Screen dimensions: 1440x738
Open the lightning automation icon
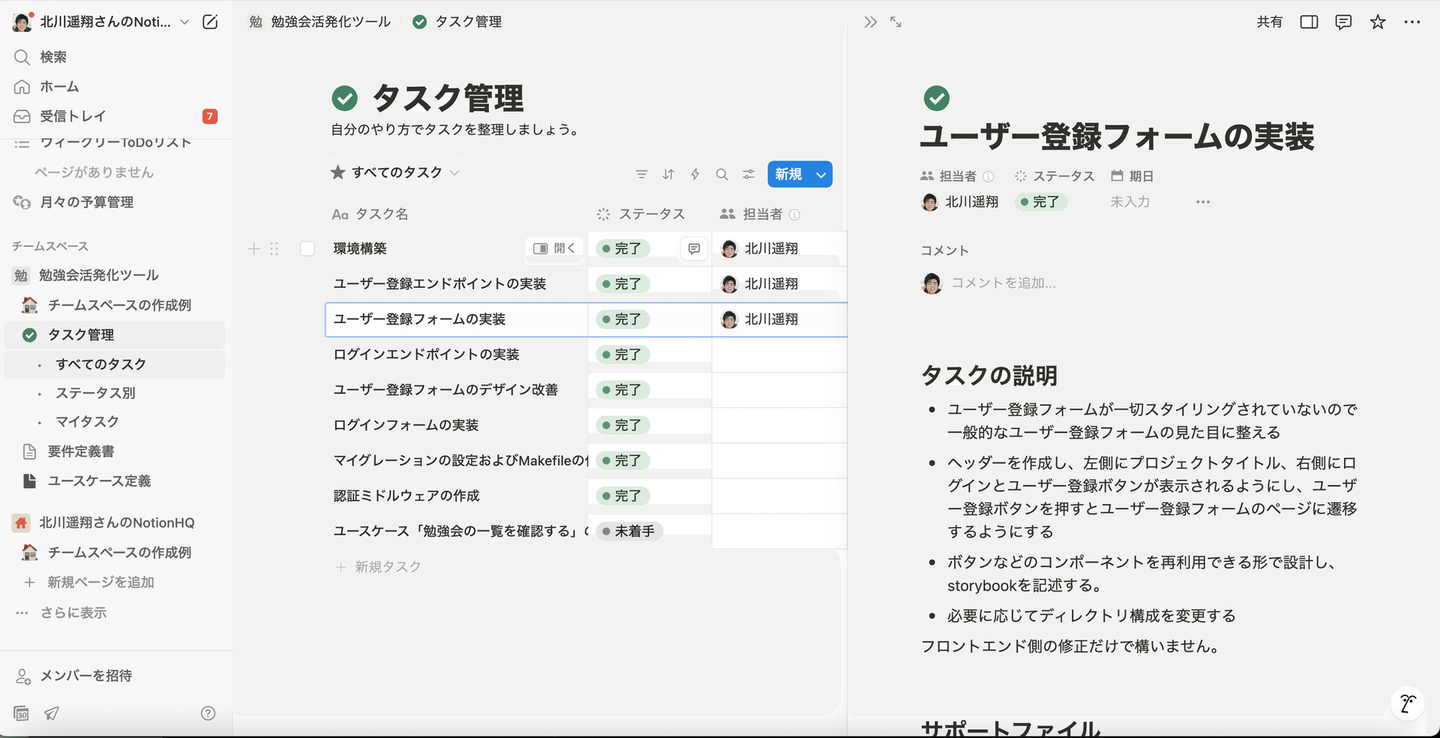pyautogui.click(x=695, y=174)
